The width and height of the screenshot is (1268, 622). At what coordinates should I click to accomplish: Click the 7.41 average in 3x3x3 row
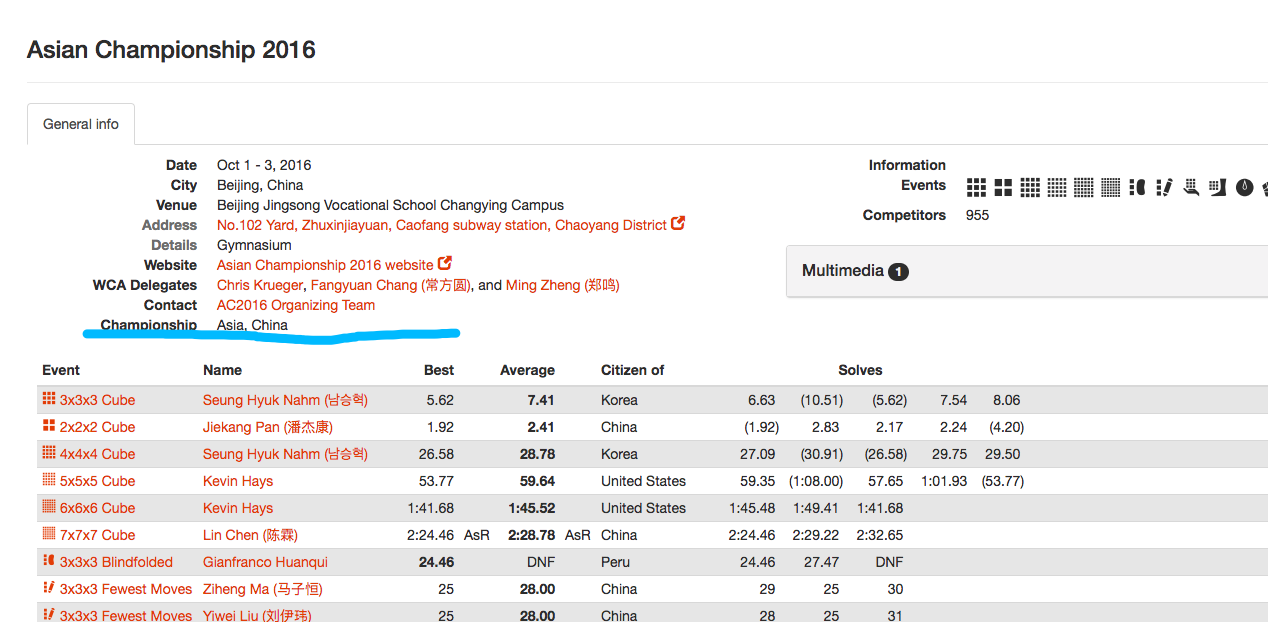click(x=541, y=400)
